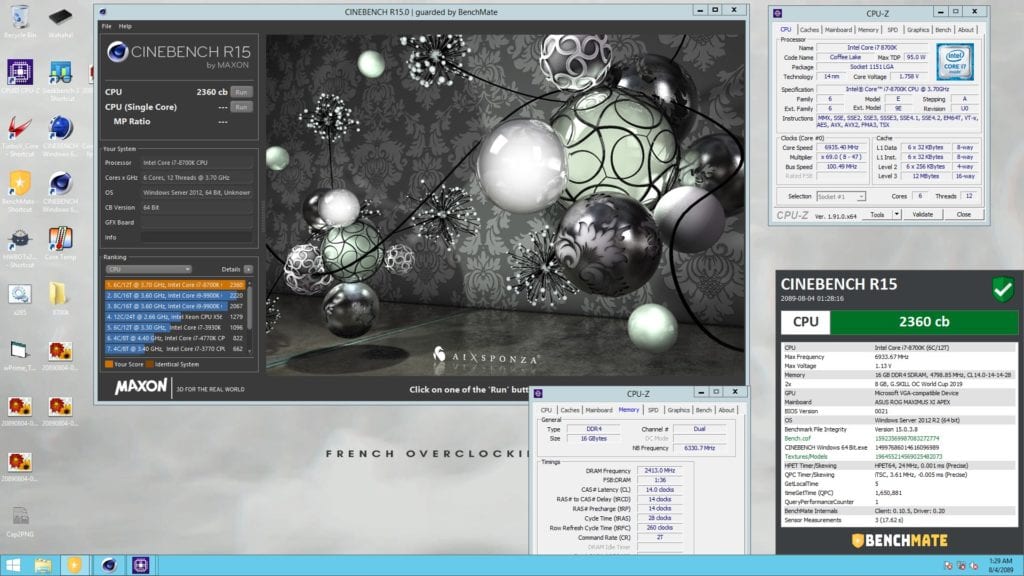Switch to BenchMate on the taskbar
Viewport: 1024px width, 576px height.
(x=74, y=566)
